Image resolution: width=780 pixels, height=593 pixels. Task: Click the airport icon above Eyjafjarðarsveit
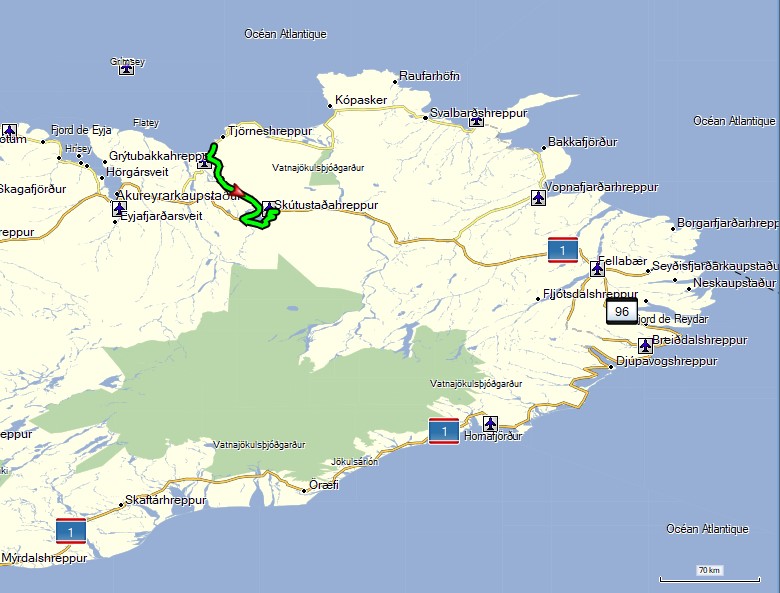tap(119, 209)
